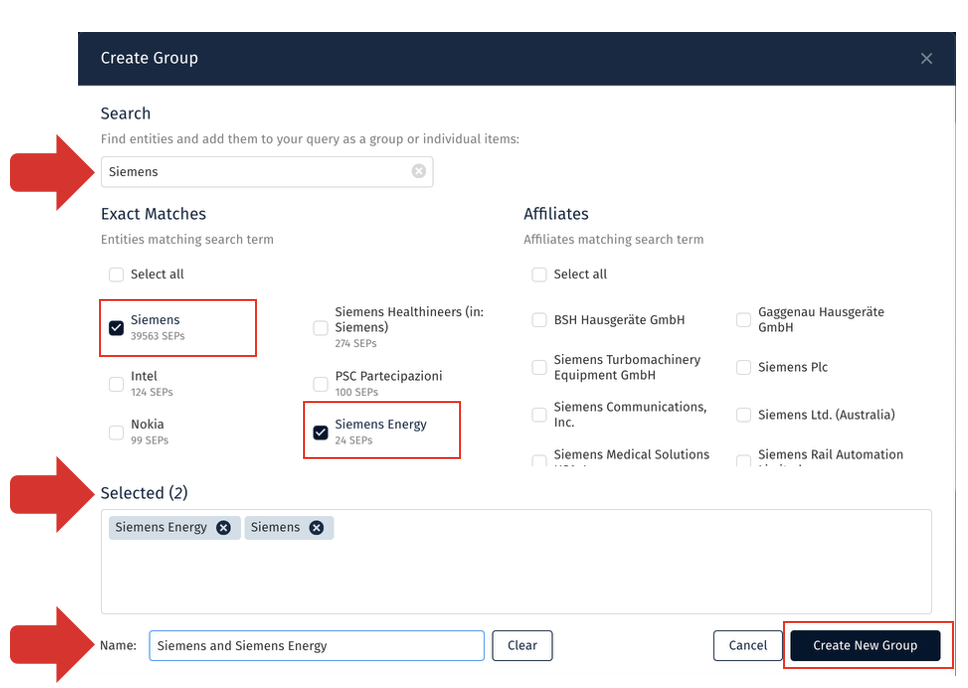Check Siemens Healthineers (in: Siemens) box
This screenshot has width=968, height=688.
pos(320,328)
